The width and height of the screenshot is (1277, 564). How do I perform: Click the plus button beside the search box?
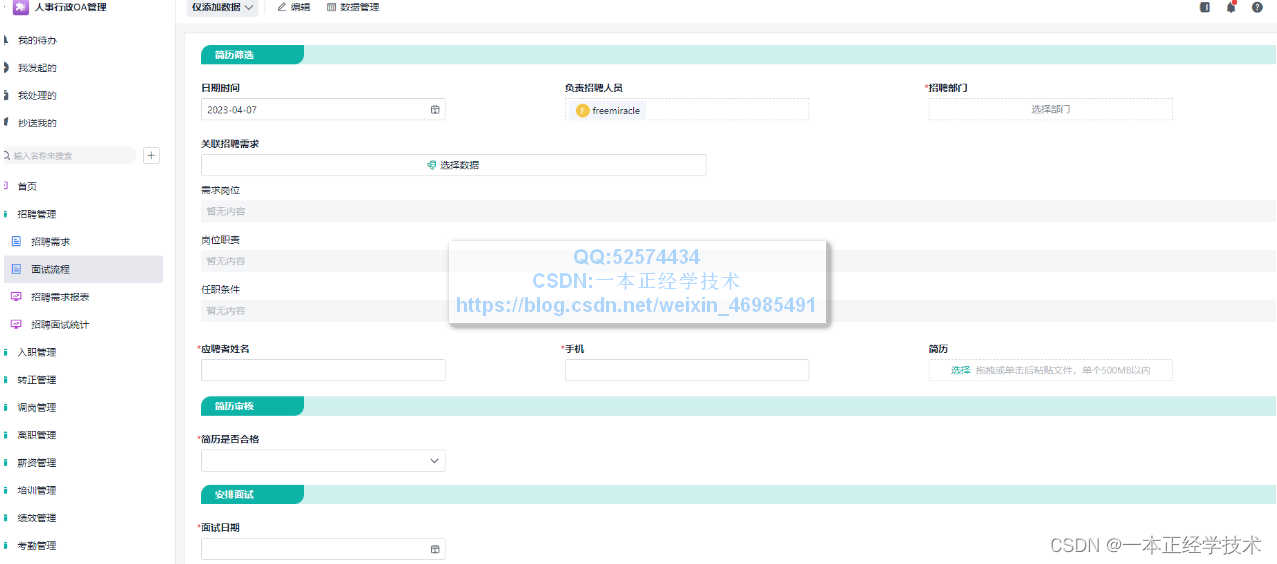click(151, 155)
